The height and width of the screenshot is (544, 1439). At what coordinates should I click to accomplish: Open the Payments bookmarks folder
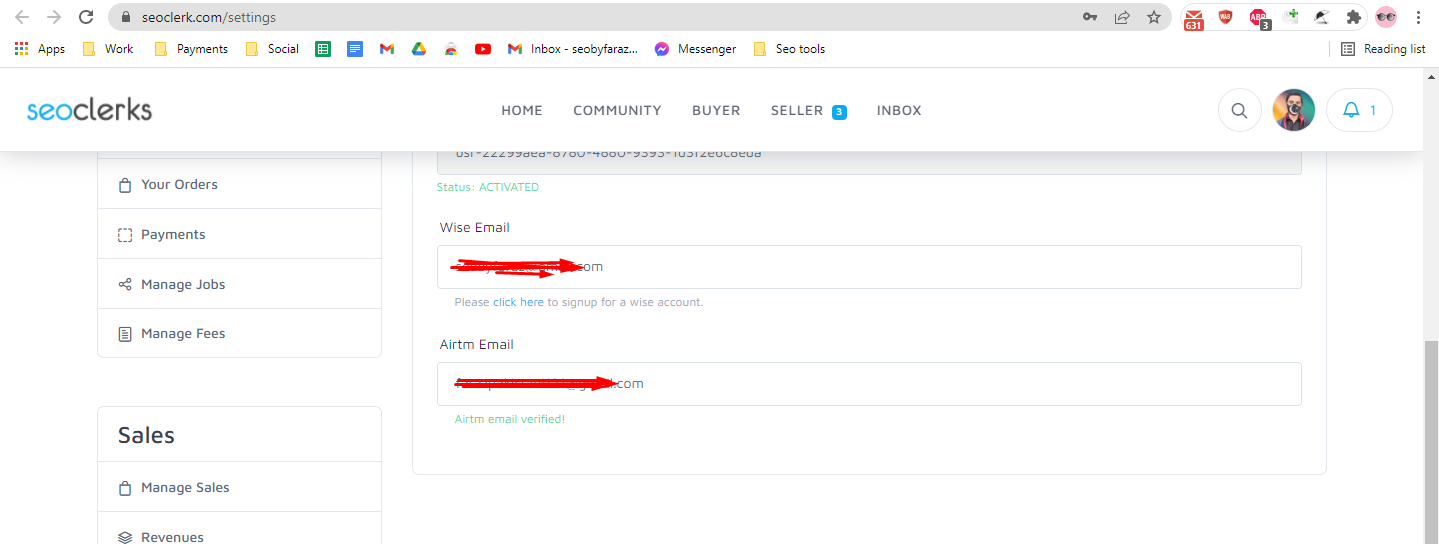pos(191,49)
